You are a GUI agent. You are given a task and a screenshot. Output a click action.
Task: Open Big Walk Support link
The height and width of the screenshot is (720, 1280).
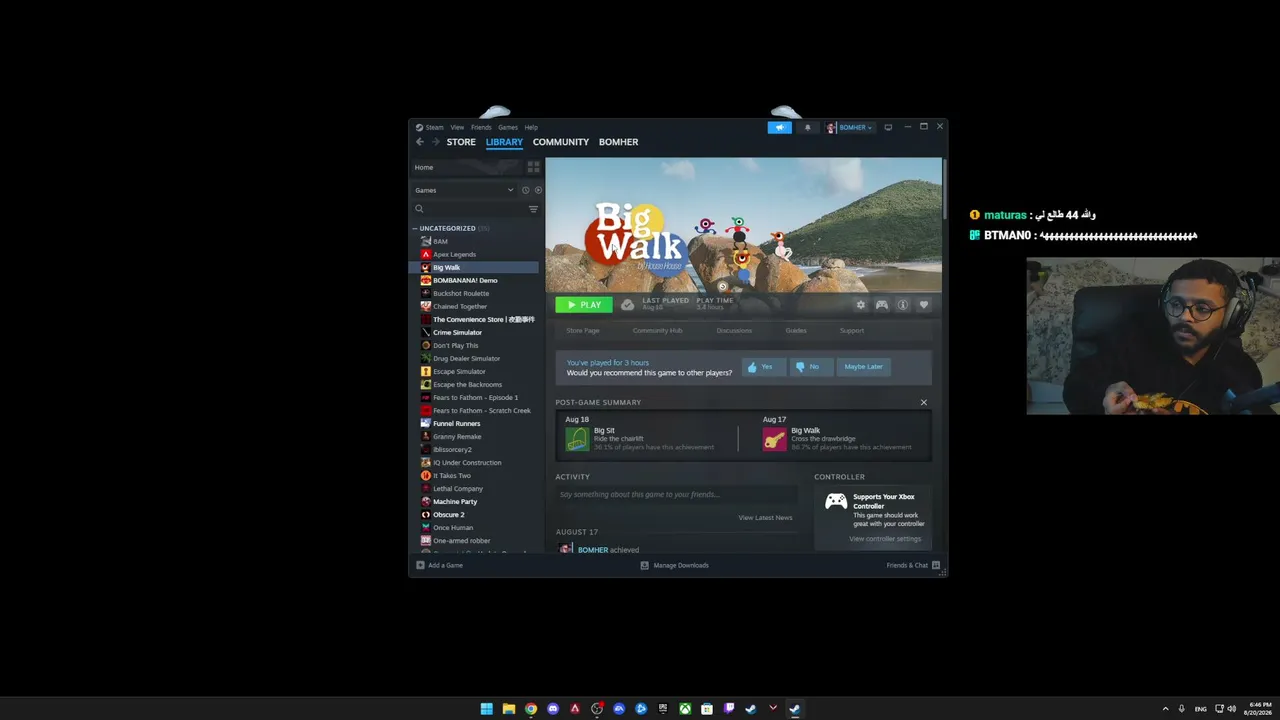852,330
